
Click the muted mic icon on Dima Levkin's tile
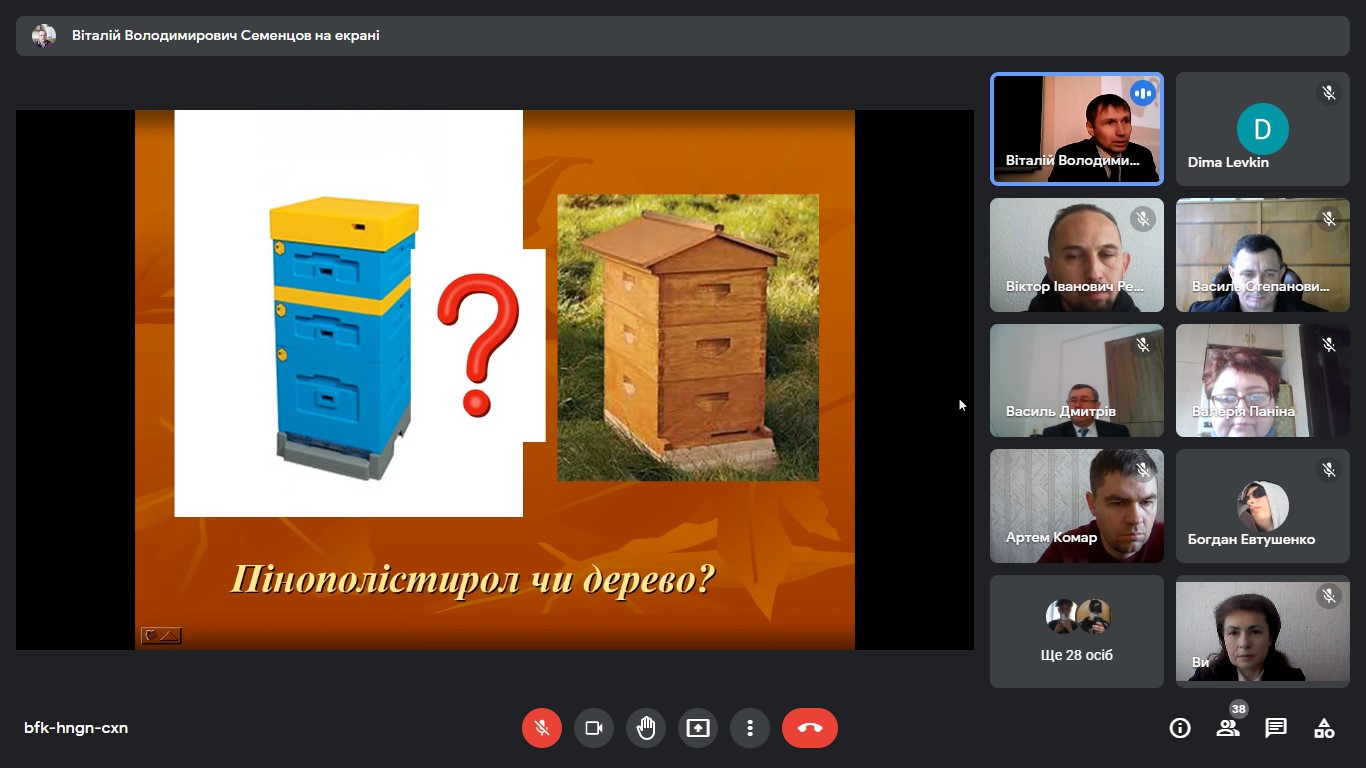click(x=1329, y=93)
